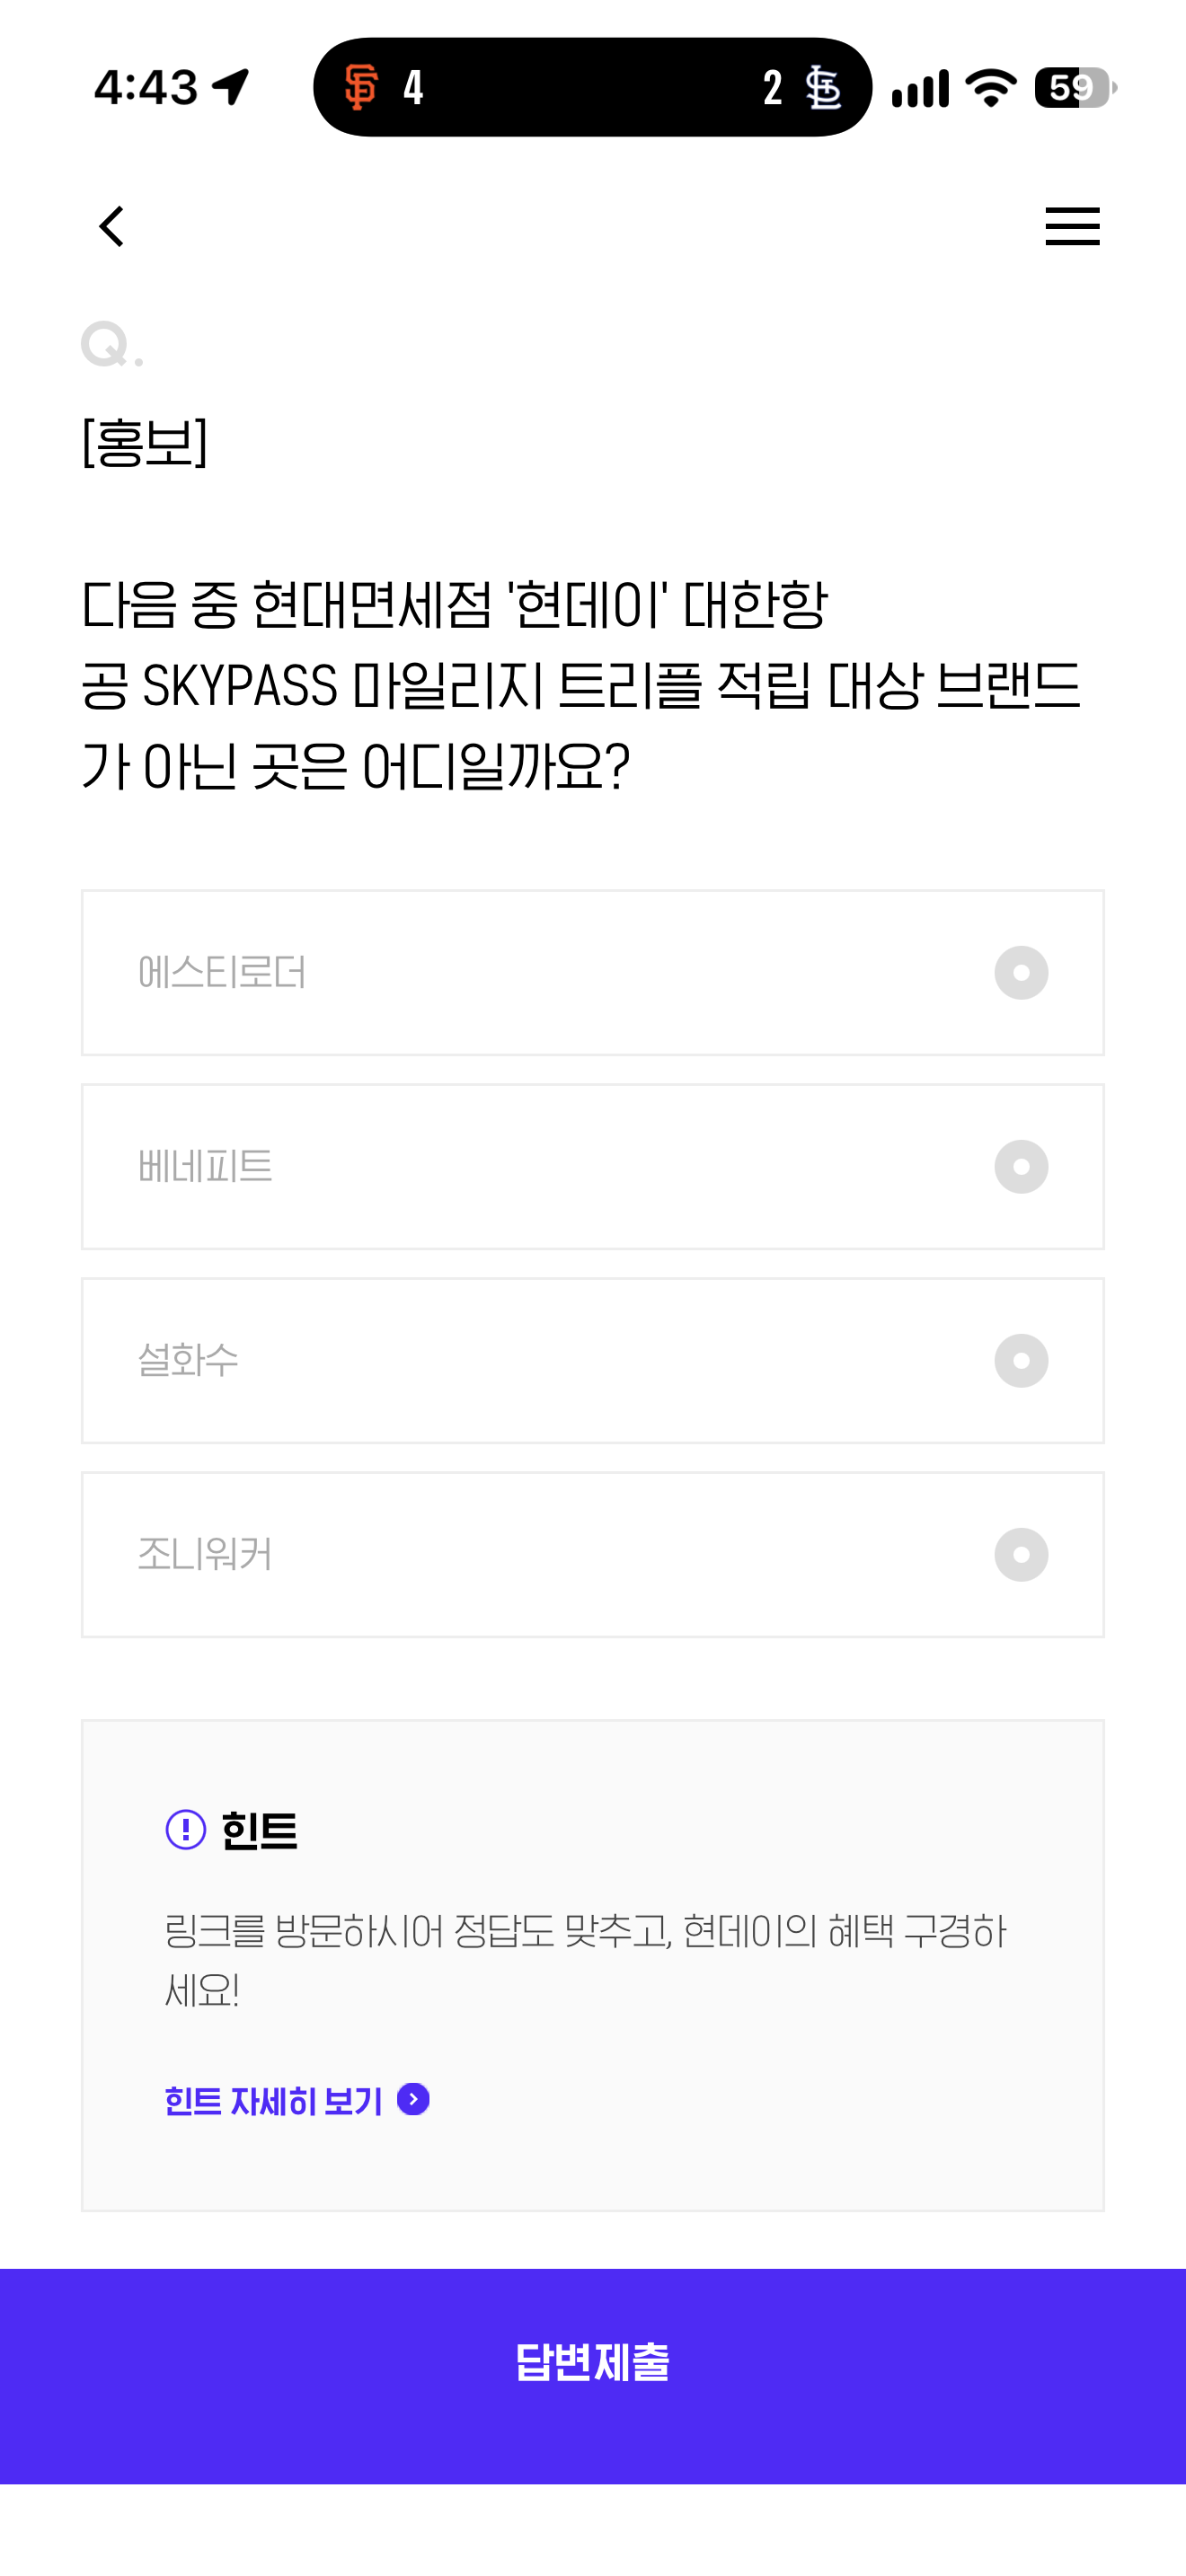Tap the Wi-Fi status icon
Screen dimensions: 1186x2576
click(x=991, y=88)
